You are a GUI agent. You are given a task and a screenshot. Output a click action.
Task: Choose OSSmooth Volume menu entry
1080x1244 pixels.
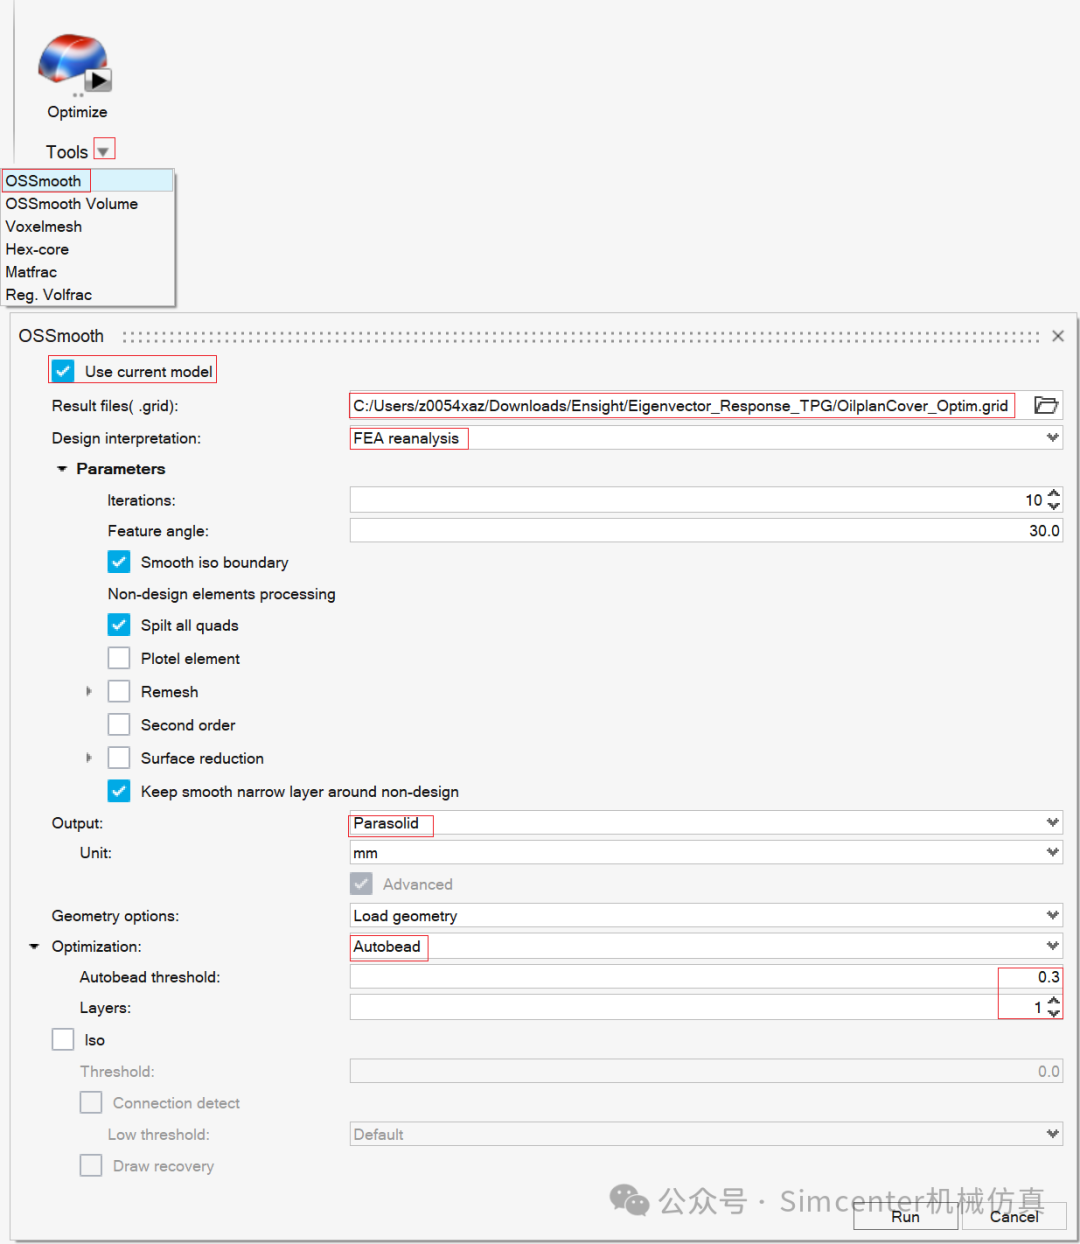pyautogui.click(x=88, y=204)
